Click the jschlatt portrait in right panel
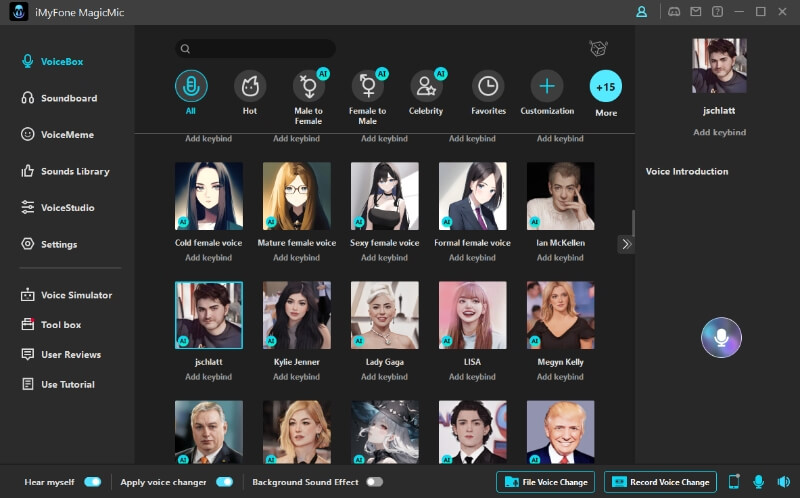The width and height of the screenshot is (800, 498). tap(719, 65)
